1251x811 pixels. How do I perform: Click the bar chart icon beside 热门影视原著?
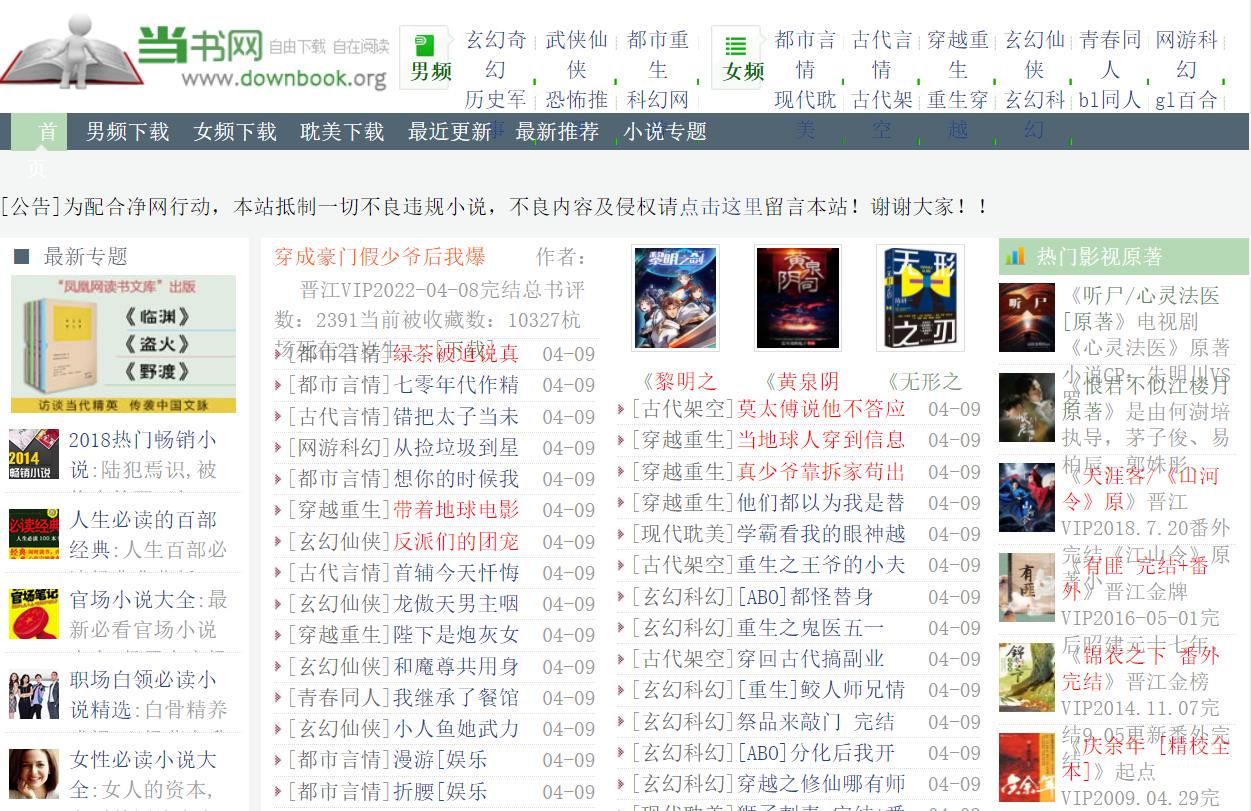click(1015, 257)
